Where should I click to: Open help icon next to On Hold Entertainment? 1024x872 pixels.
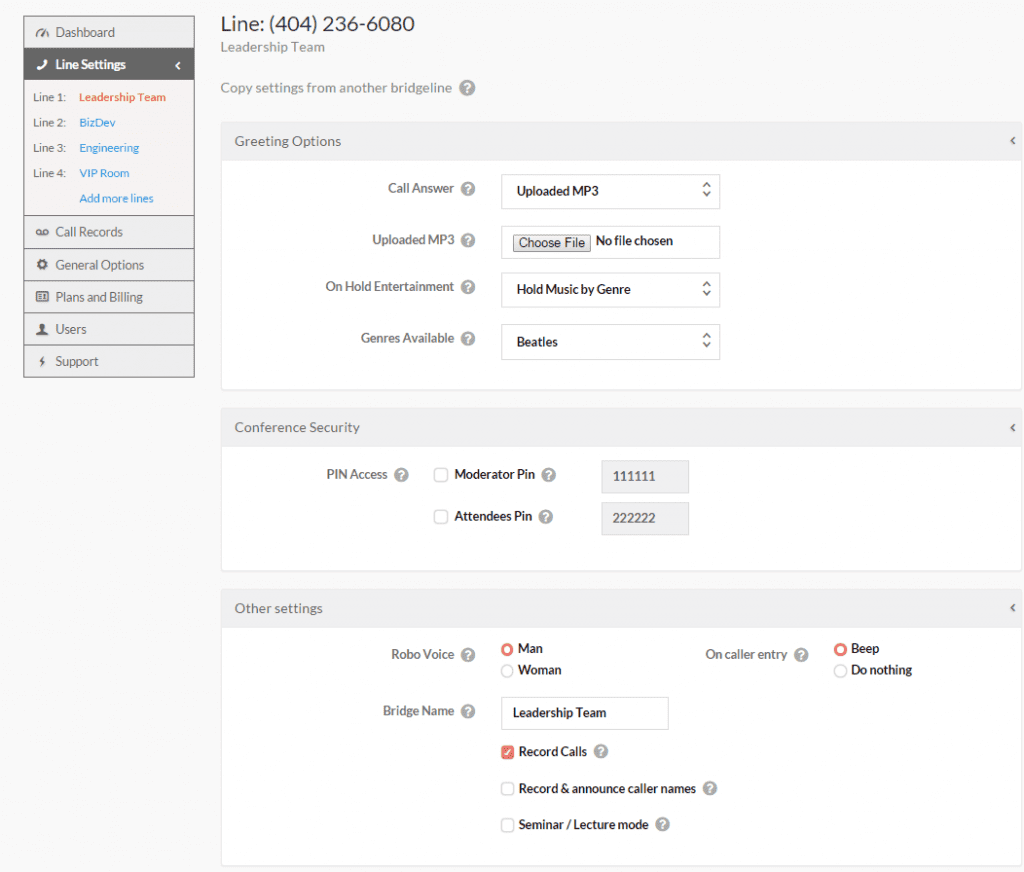click(468, 287)
